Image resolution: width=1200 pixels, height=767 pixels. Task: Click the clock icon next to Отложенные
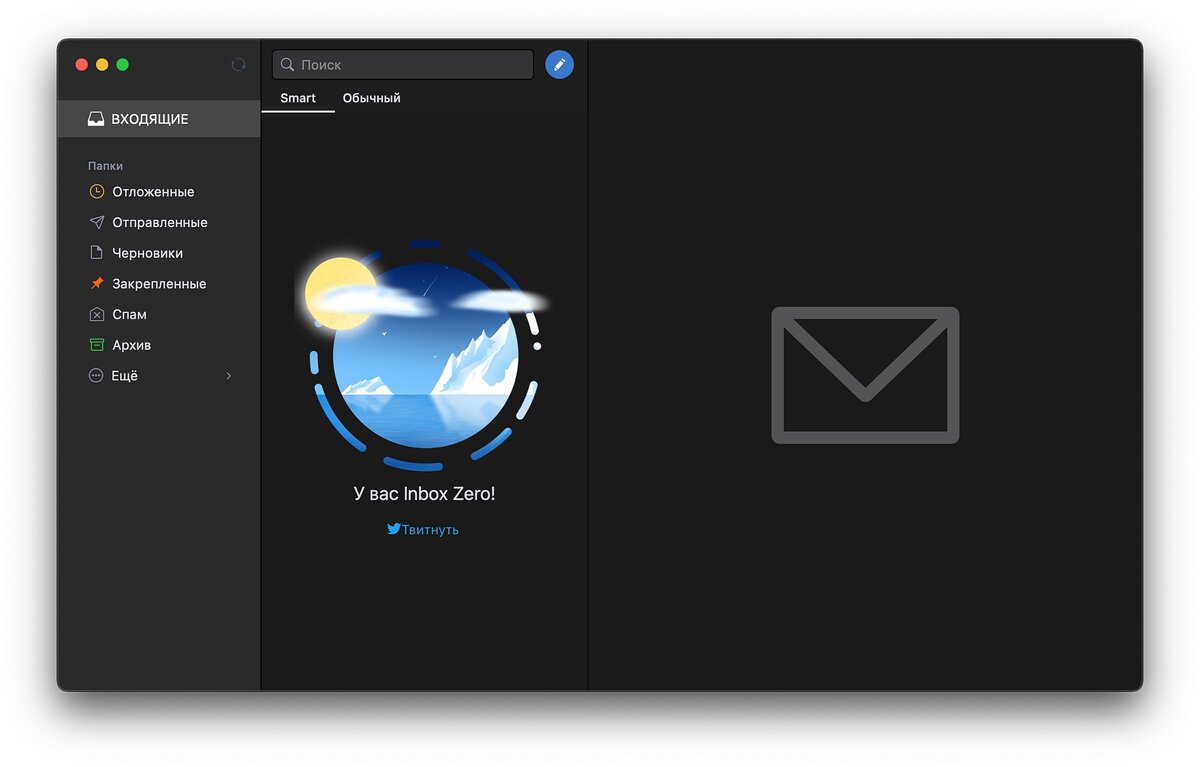tap(96, 191)
